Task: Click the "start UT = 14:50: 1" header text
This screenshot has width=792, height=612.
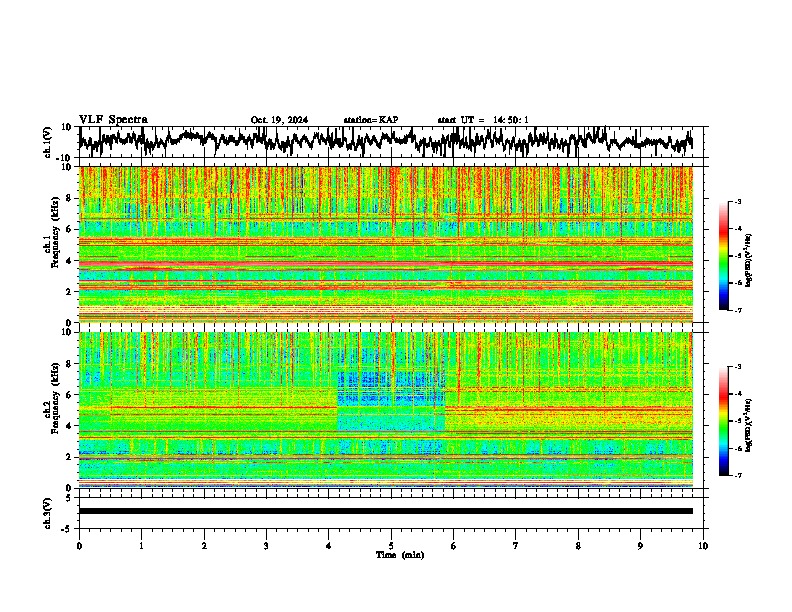Action: [483, 120]
